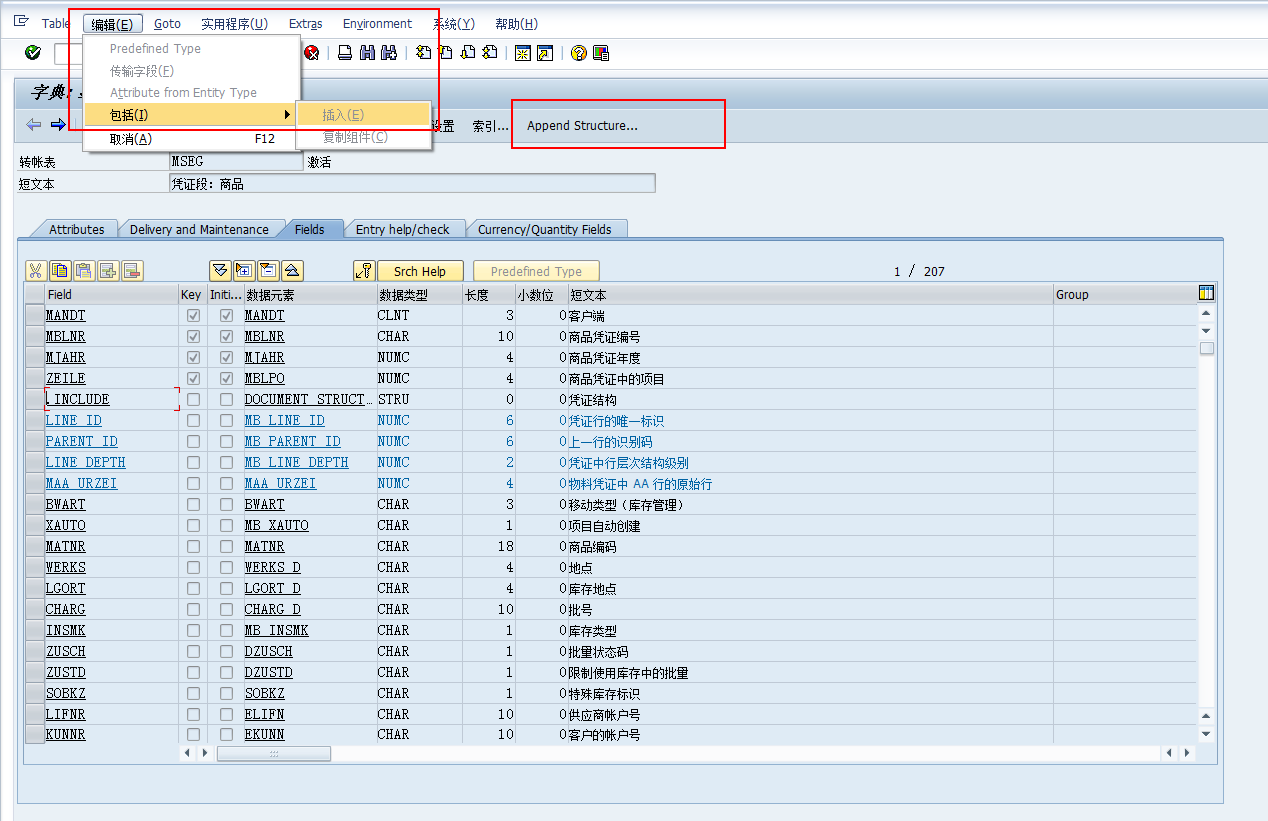The image size is (1268, 821).
Task: Click the red Cancel icon in toolbar
Action: point(312,53)
